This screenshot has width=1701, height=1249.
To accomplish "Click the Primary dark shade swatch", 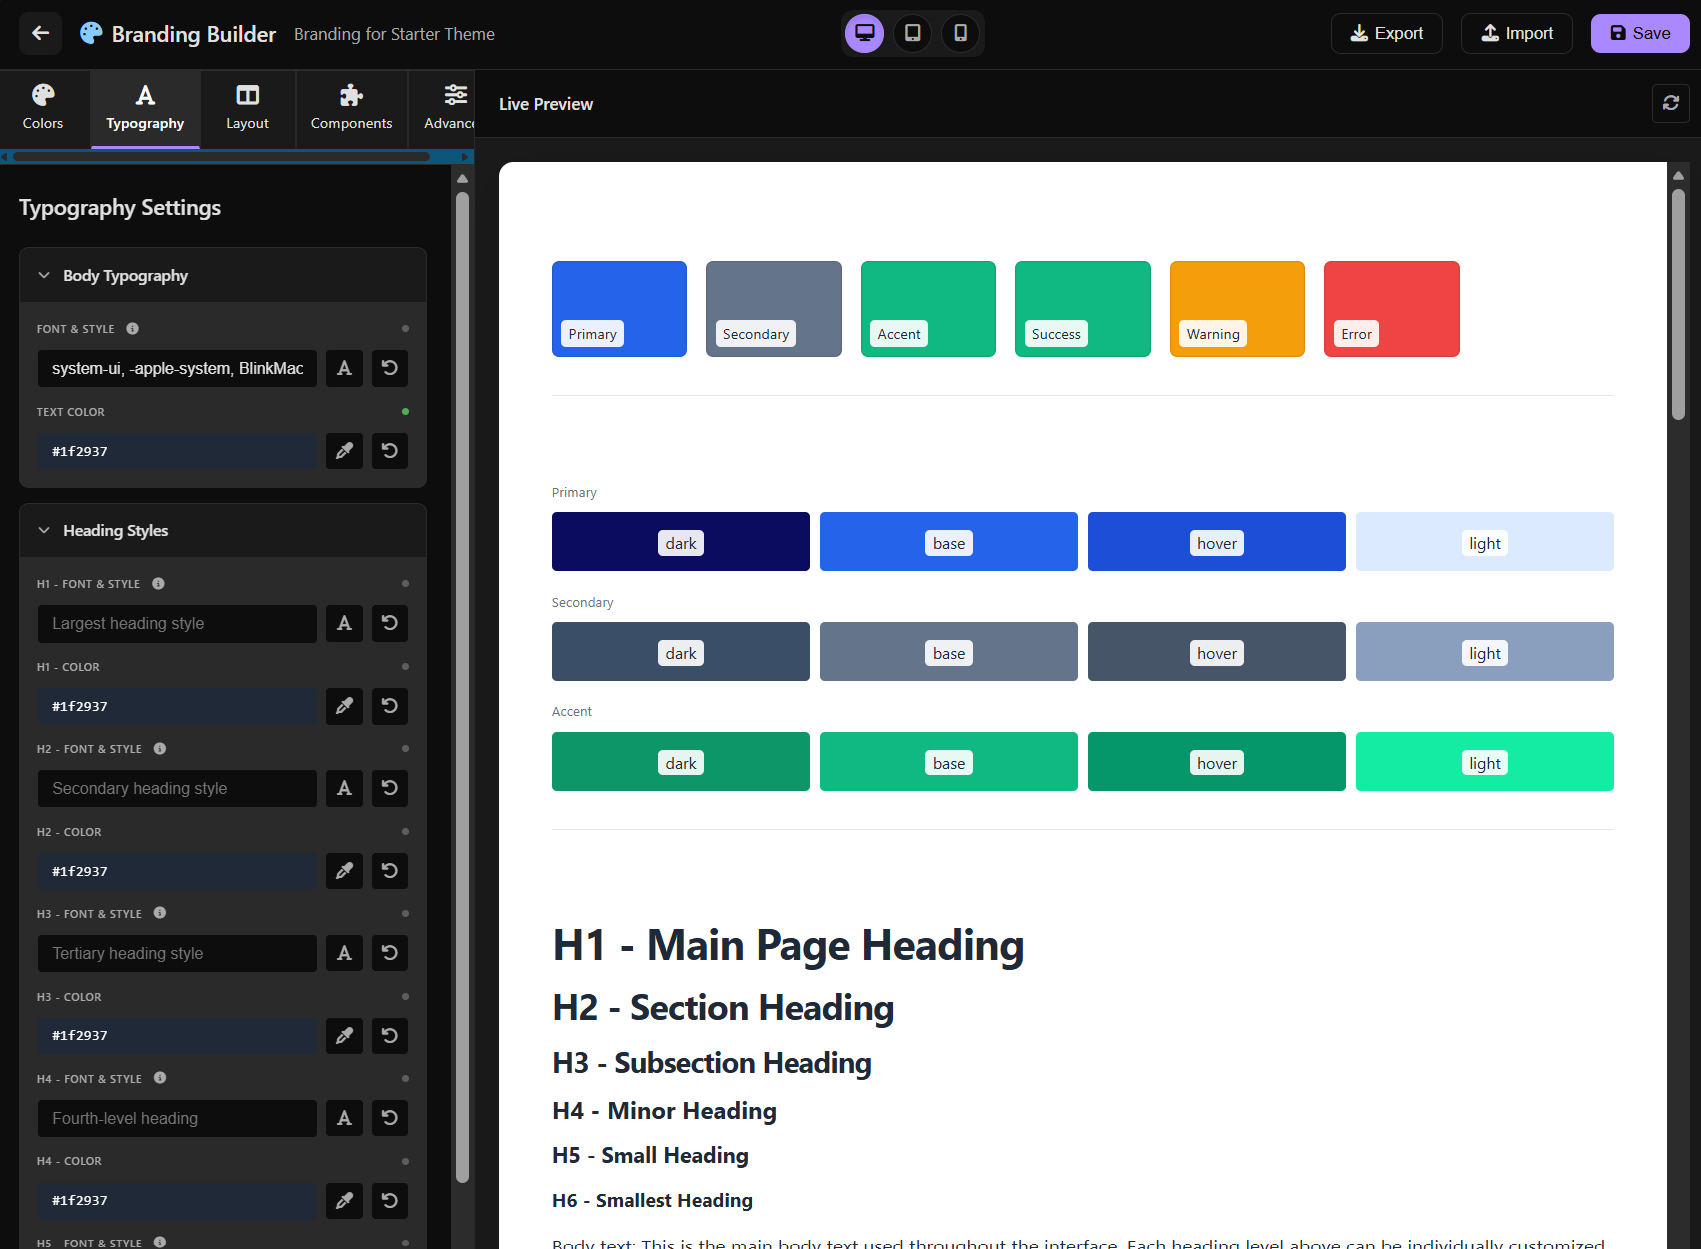I will (681, 541).
